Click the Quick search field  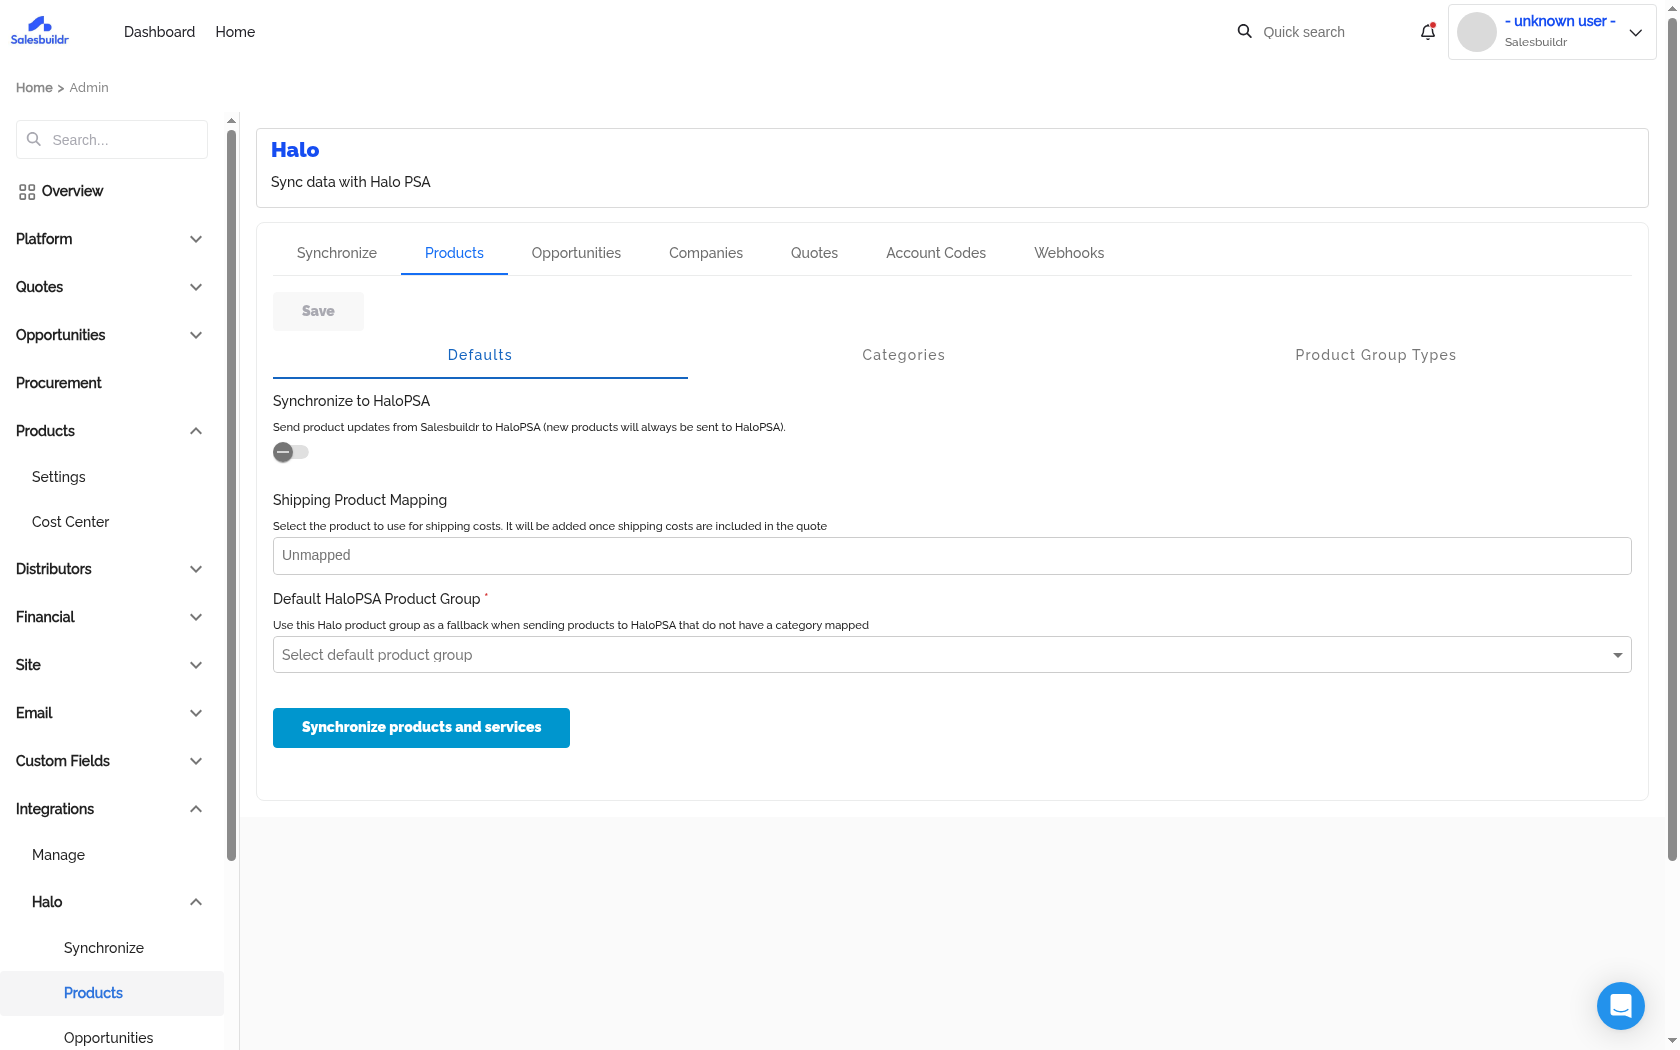[x=1304, y=32]
